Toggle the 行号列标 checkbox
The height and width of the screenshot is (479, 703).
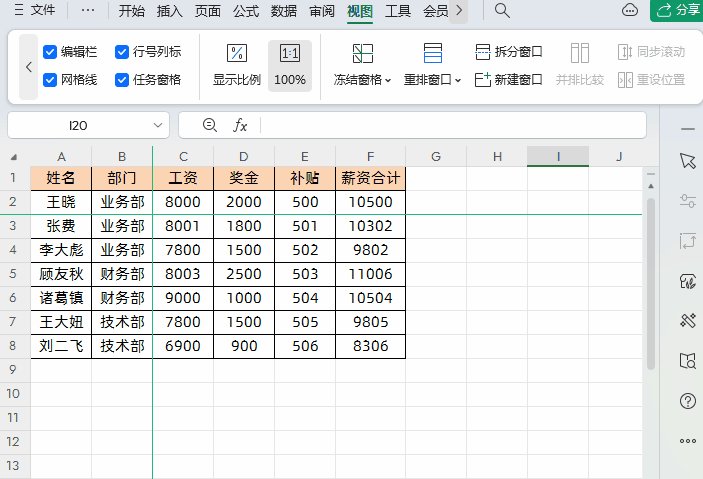(x=122, y=52)
